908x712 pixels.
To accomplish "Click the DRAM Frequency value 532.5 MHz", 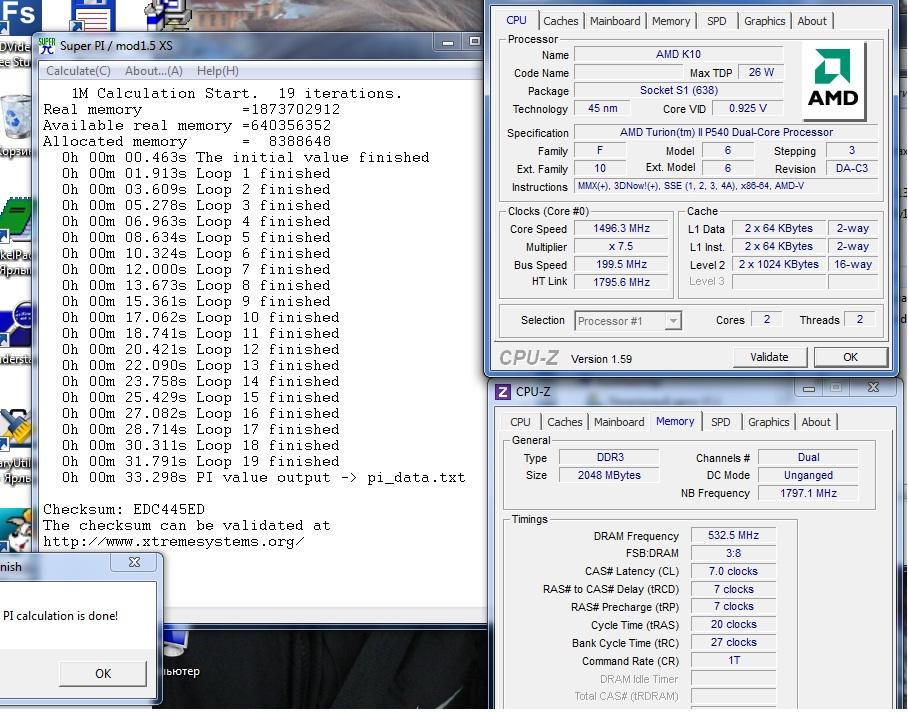I will pyautogui.click(x=733, y=535).
